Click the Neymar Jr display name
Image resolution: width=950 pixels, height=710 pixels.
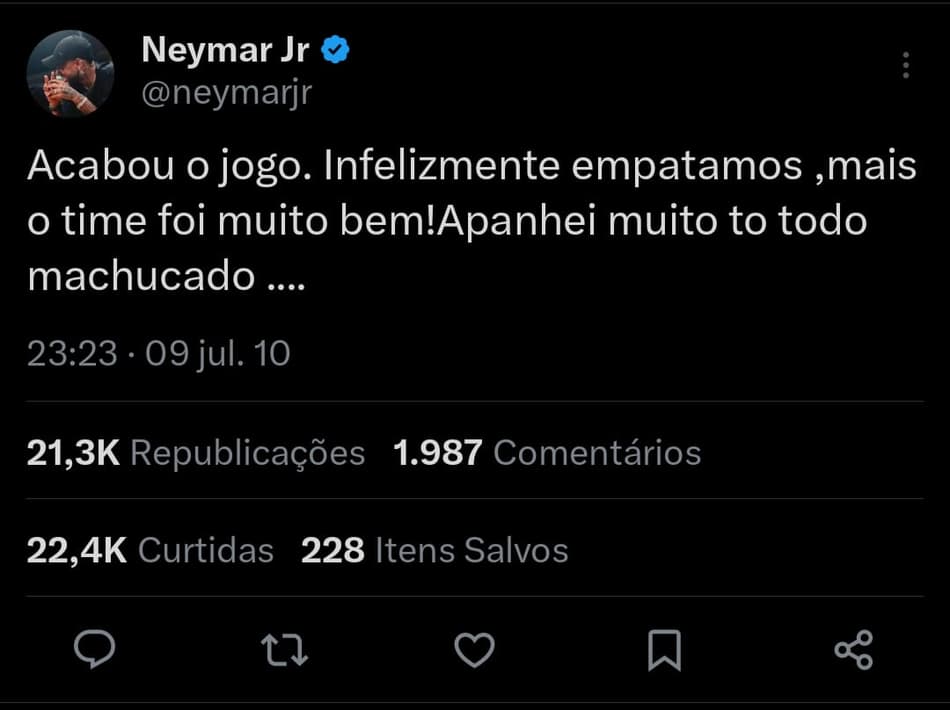tap(226, 50)
